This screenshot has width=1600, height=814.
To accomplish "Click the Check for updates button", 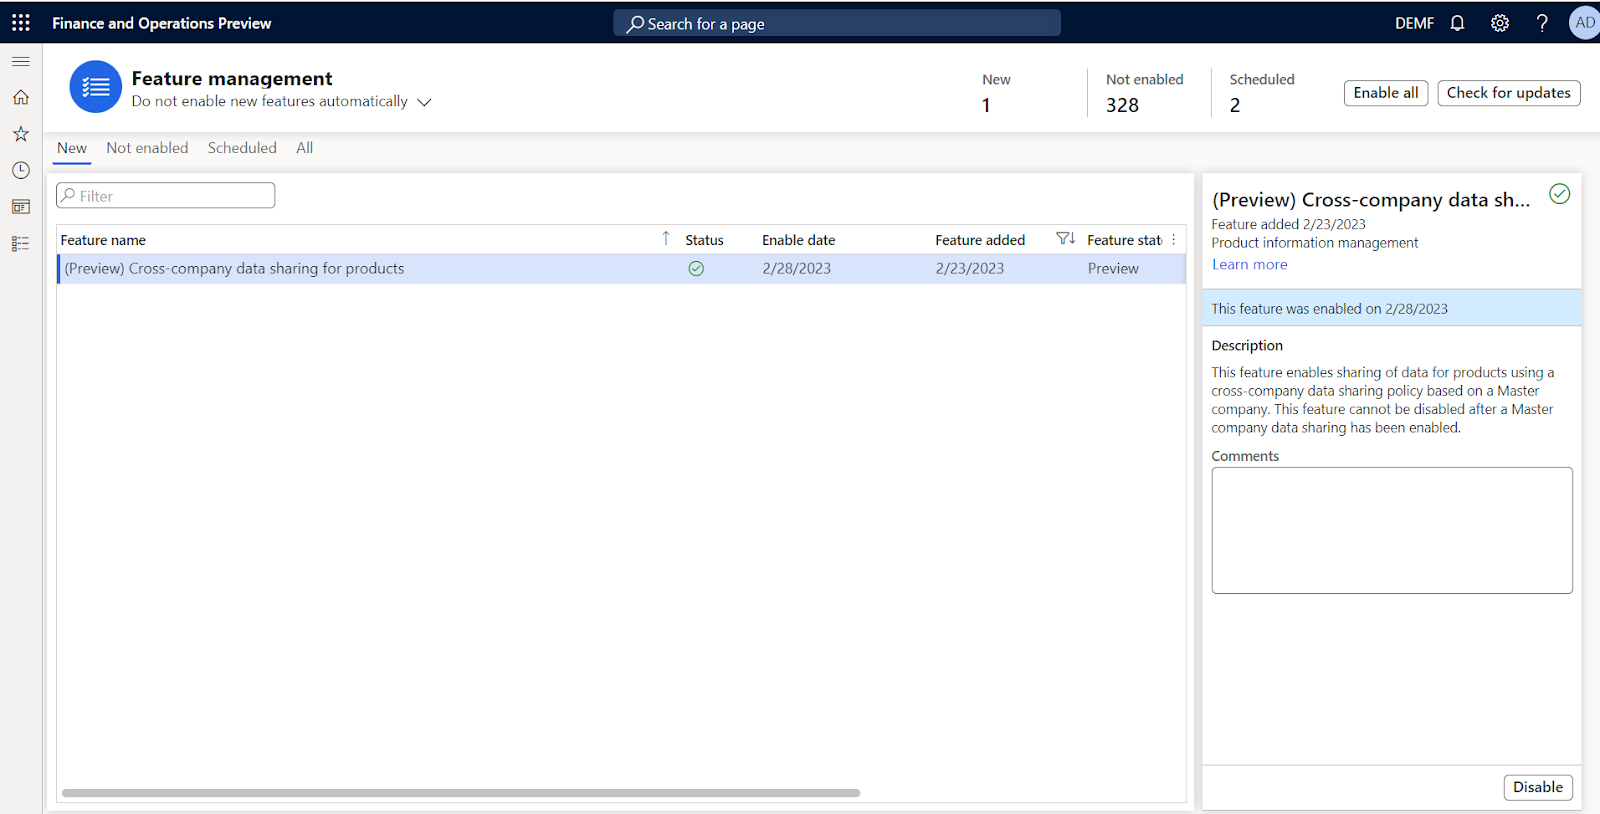I will click(x=1509, y=93).
